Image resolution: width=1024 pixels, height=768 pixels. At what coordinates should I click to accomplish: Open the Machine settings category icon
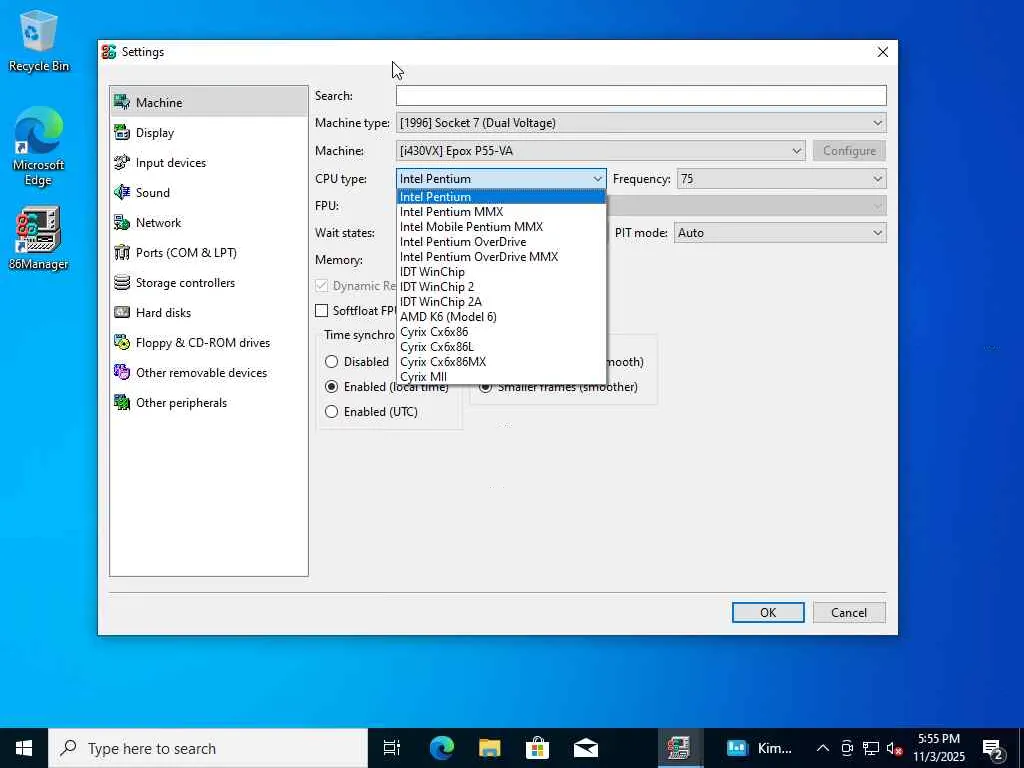pos(121,102)
